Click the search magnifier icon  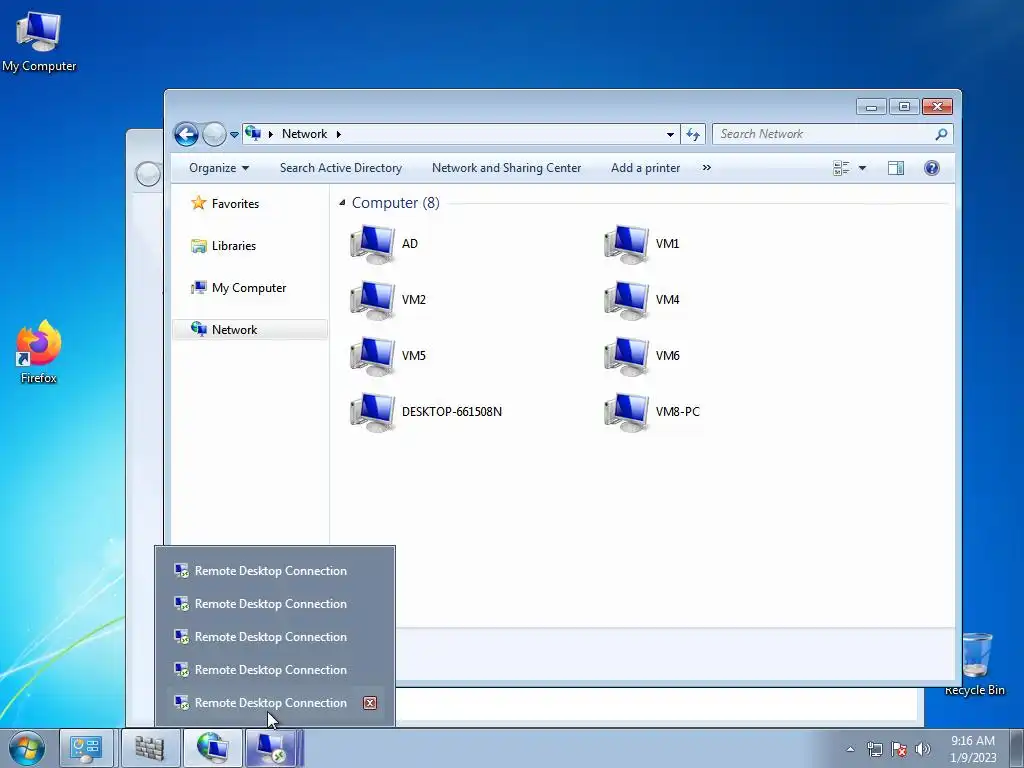tap(941, 135)
